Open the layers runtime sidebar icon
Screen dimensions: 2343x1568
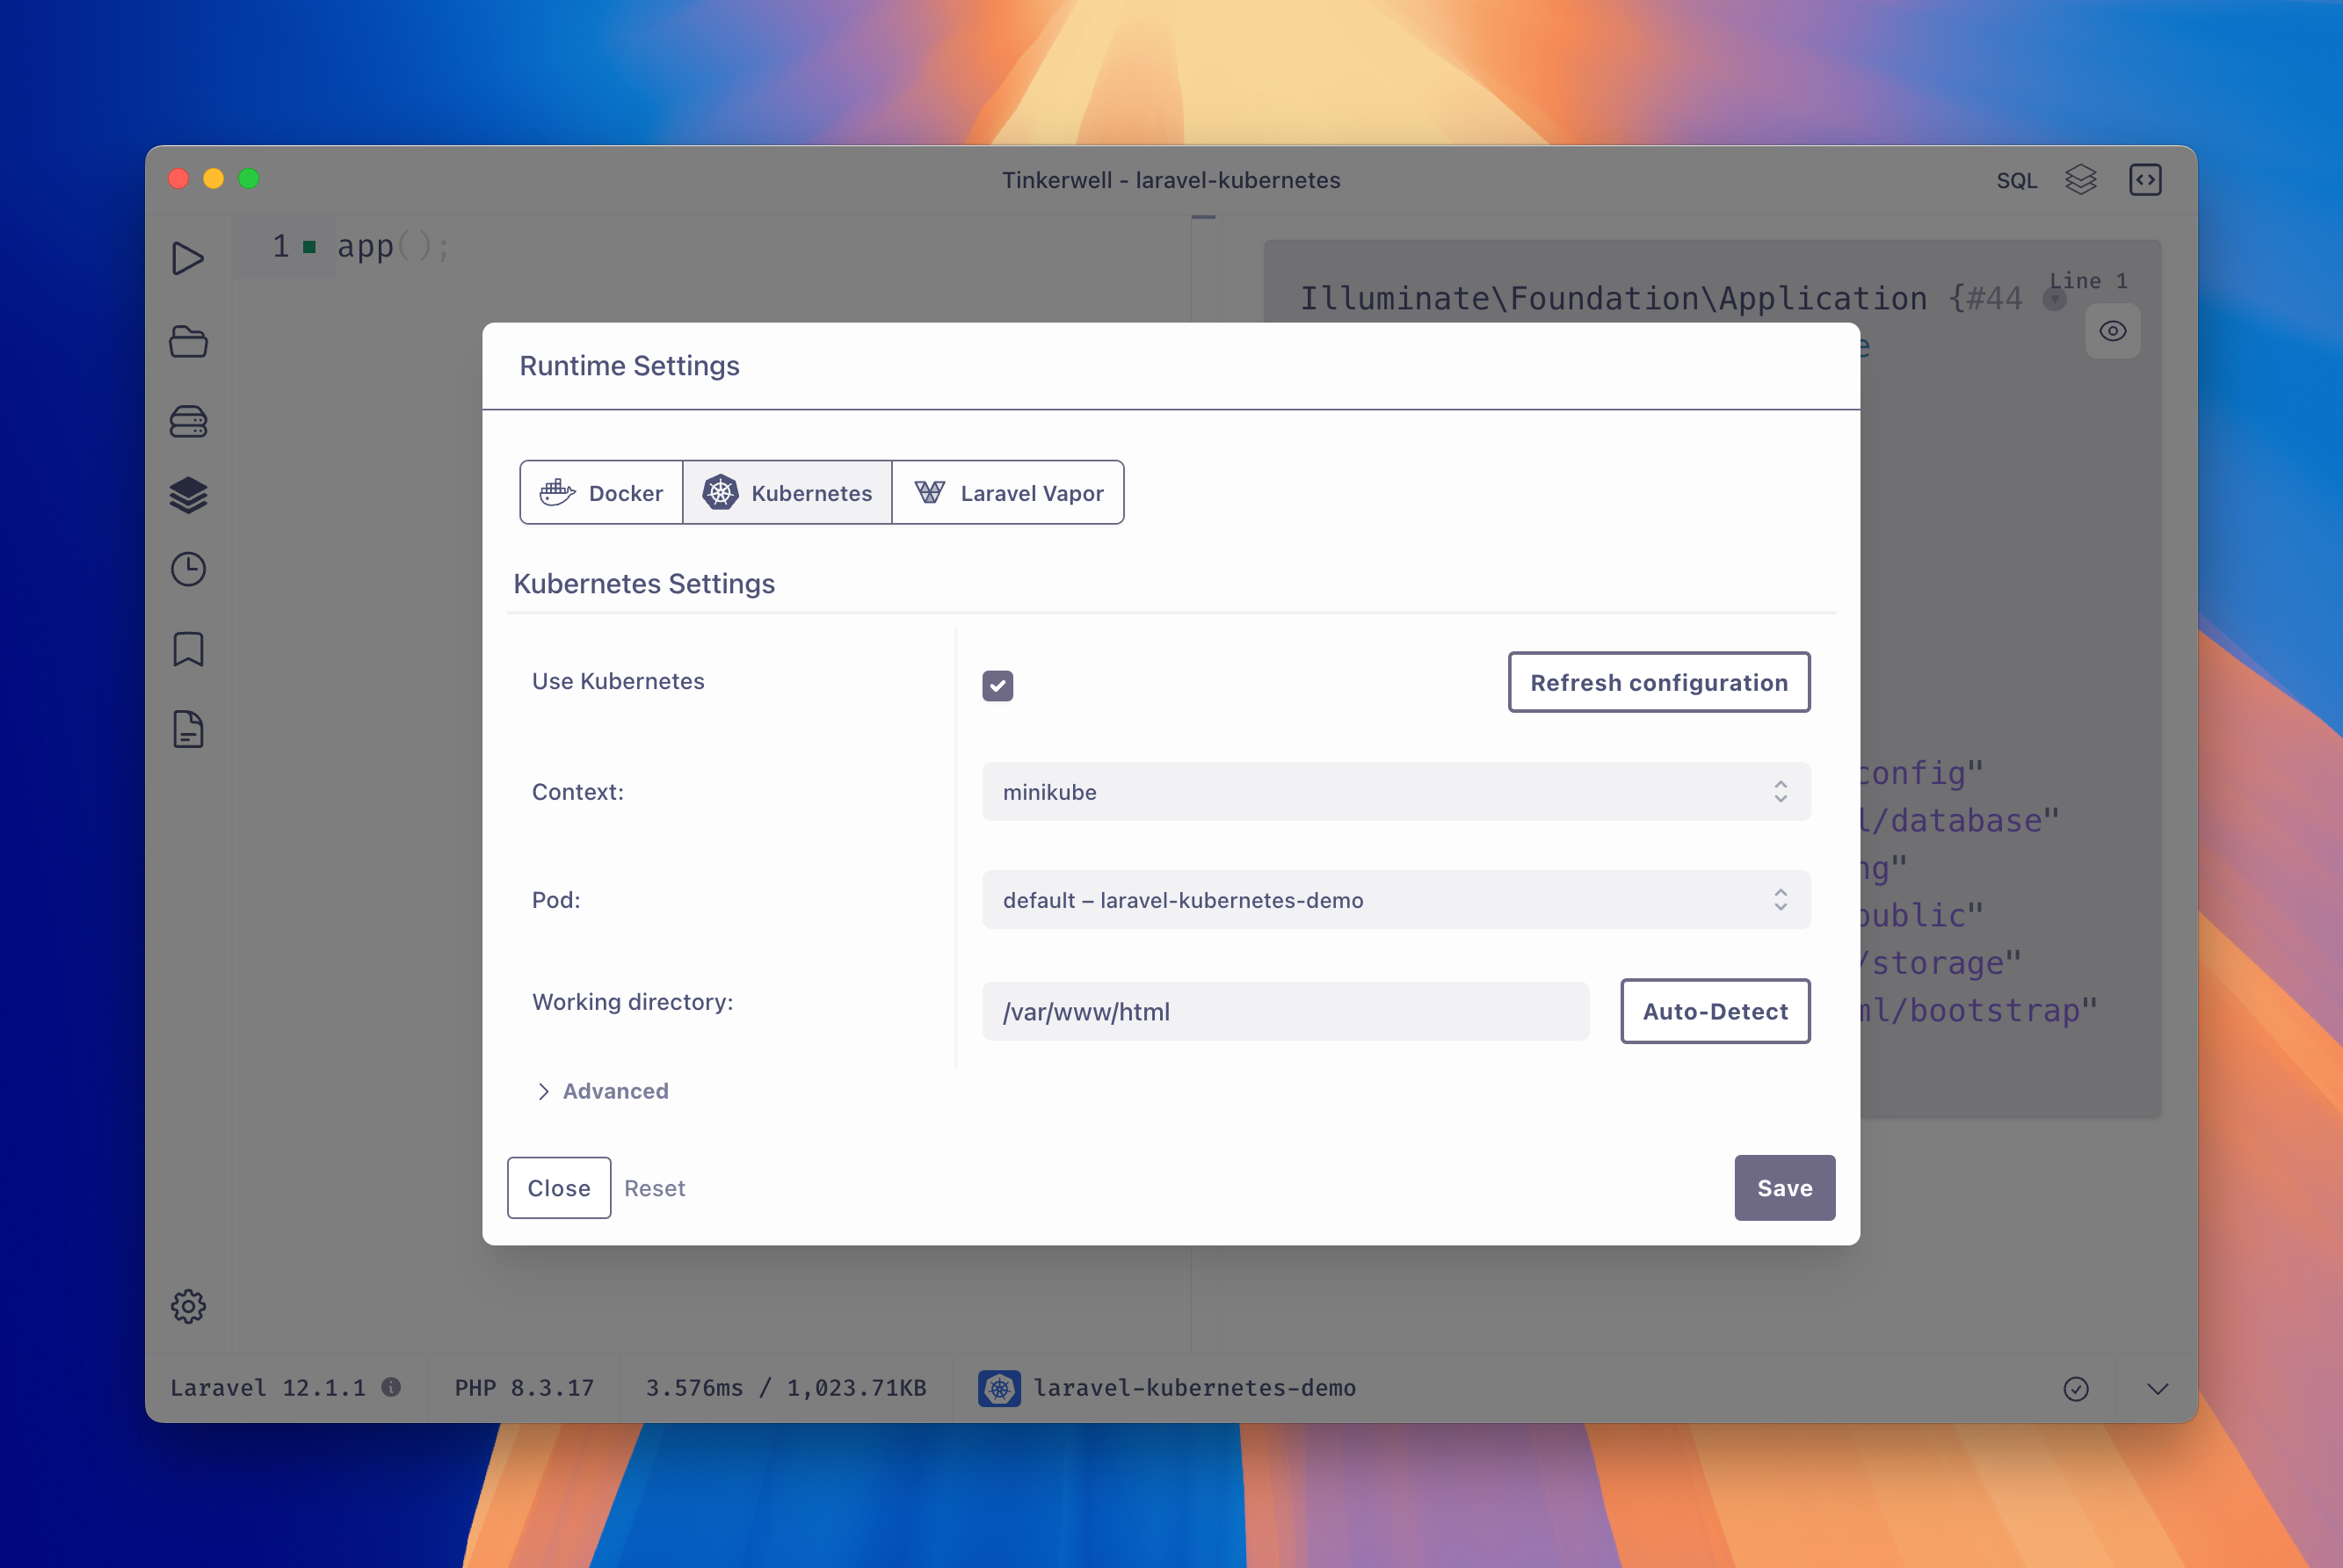188,495
